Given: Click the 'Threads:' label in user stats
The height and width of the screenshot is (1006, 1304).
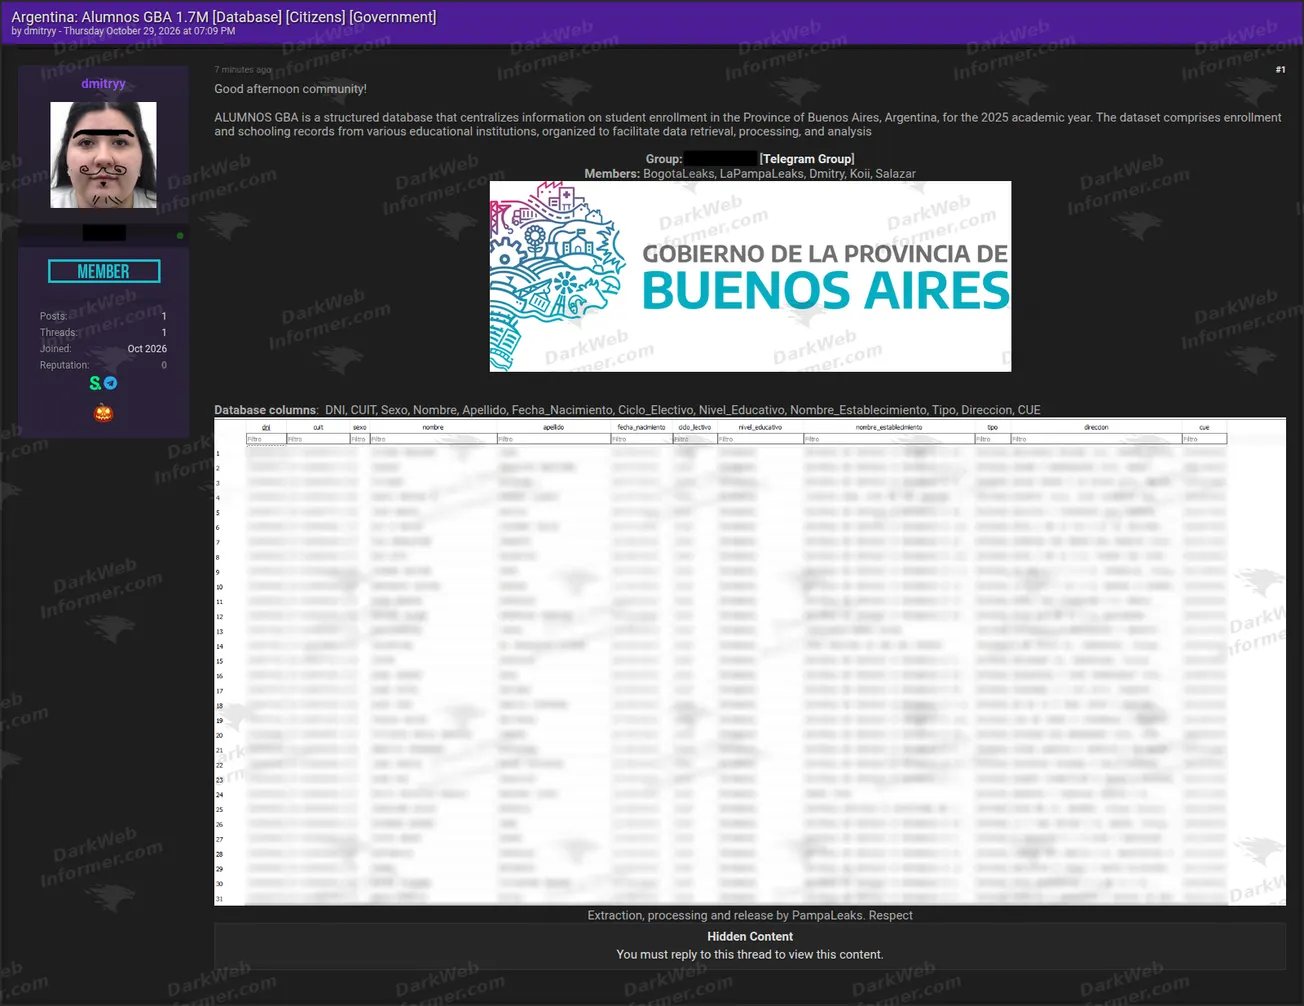Looking at the screenshot, I should (59, 333).
